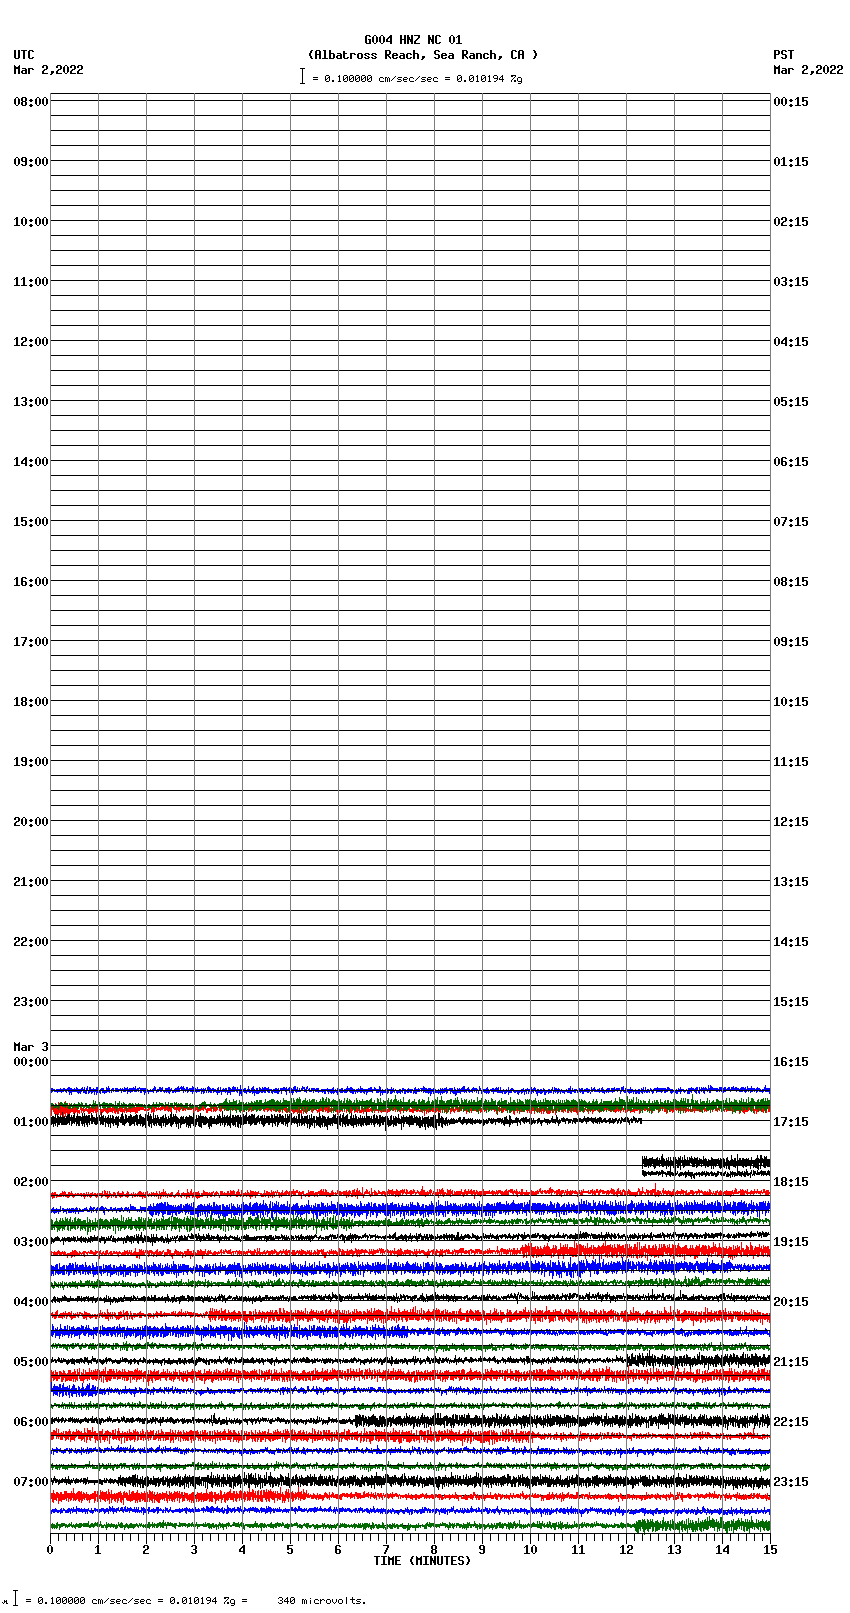The height and width of the screenshot is (1613, 850).
Task: Click the 23:15 PST time label
Action: tap(791, 1482)
